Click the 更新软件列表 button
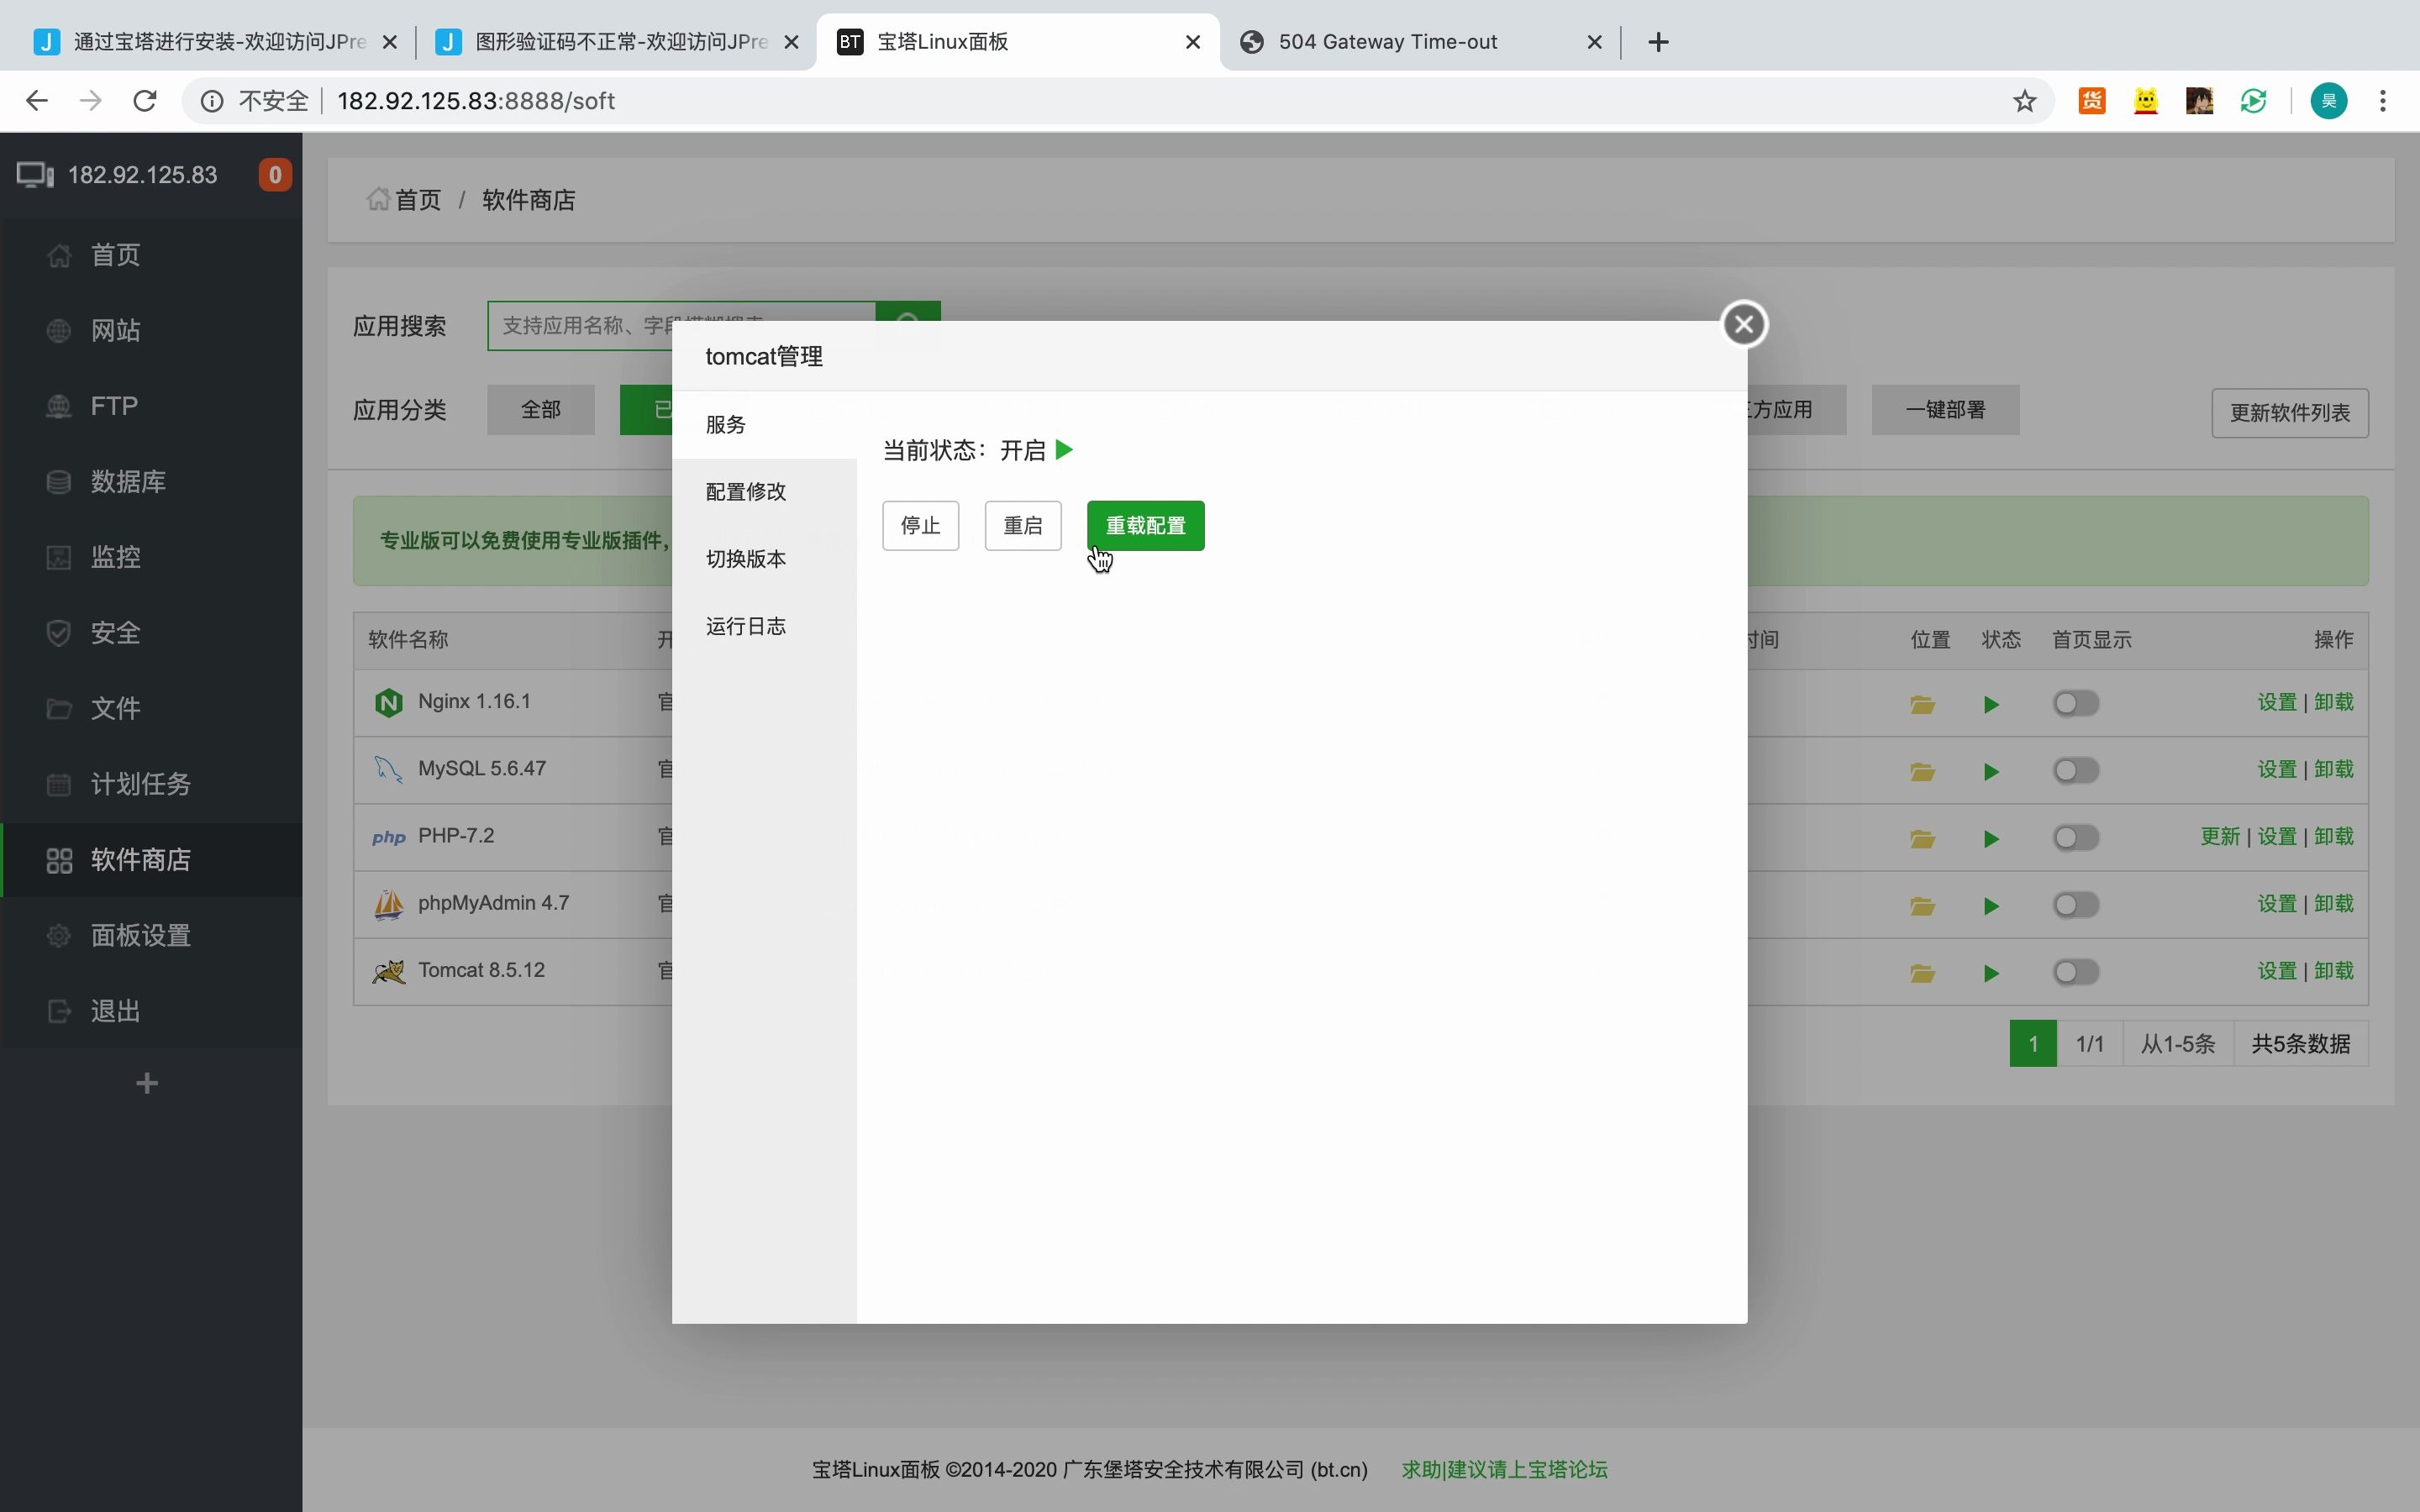 (x=2290, y=412)
